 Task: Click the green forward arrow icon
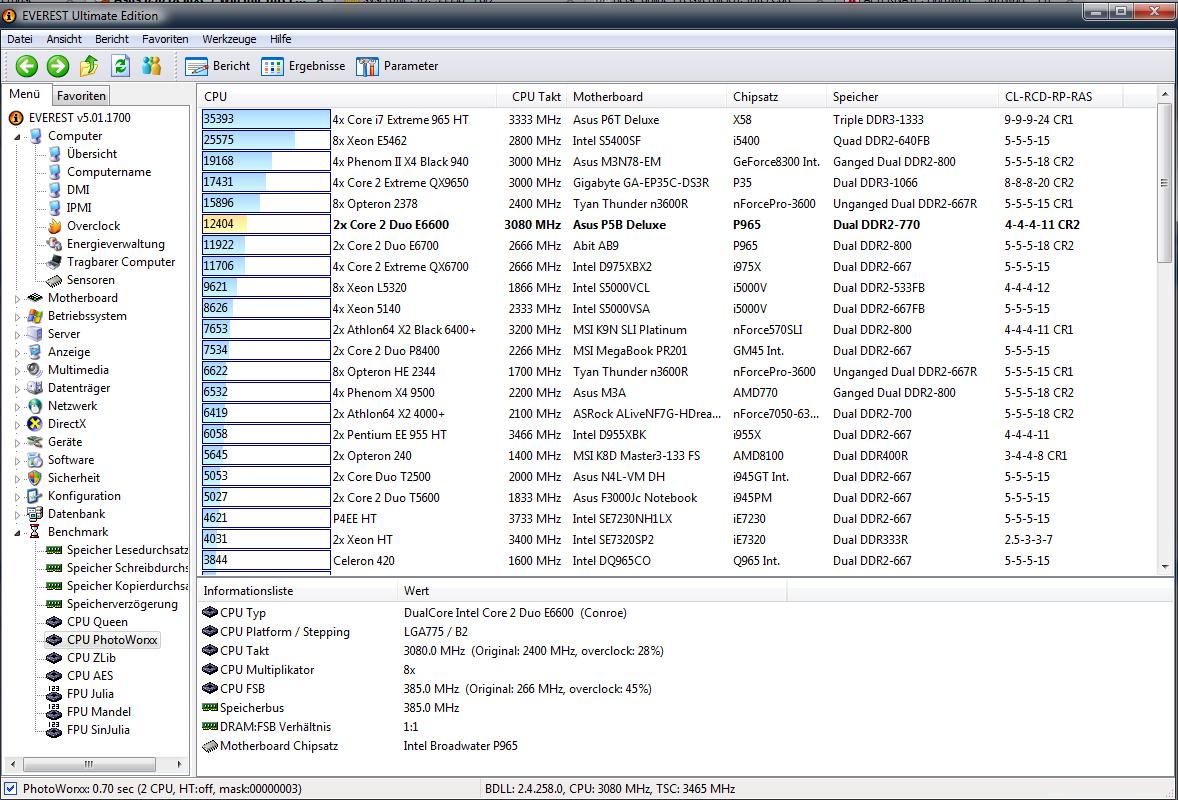point(58,66)
